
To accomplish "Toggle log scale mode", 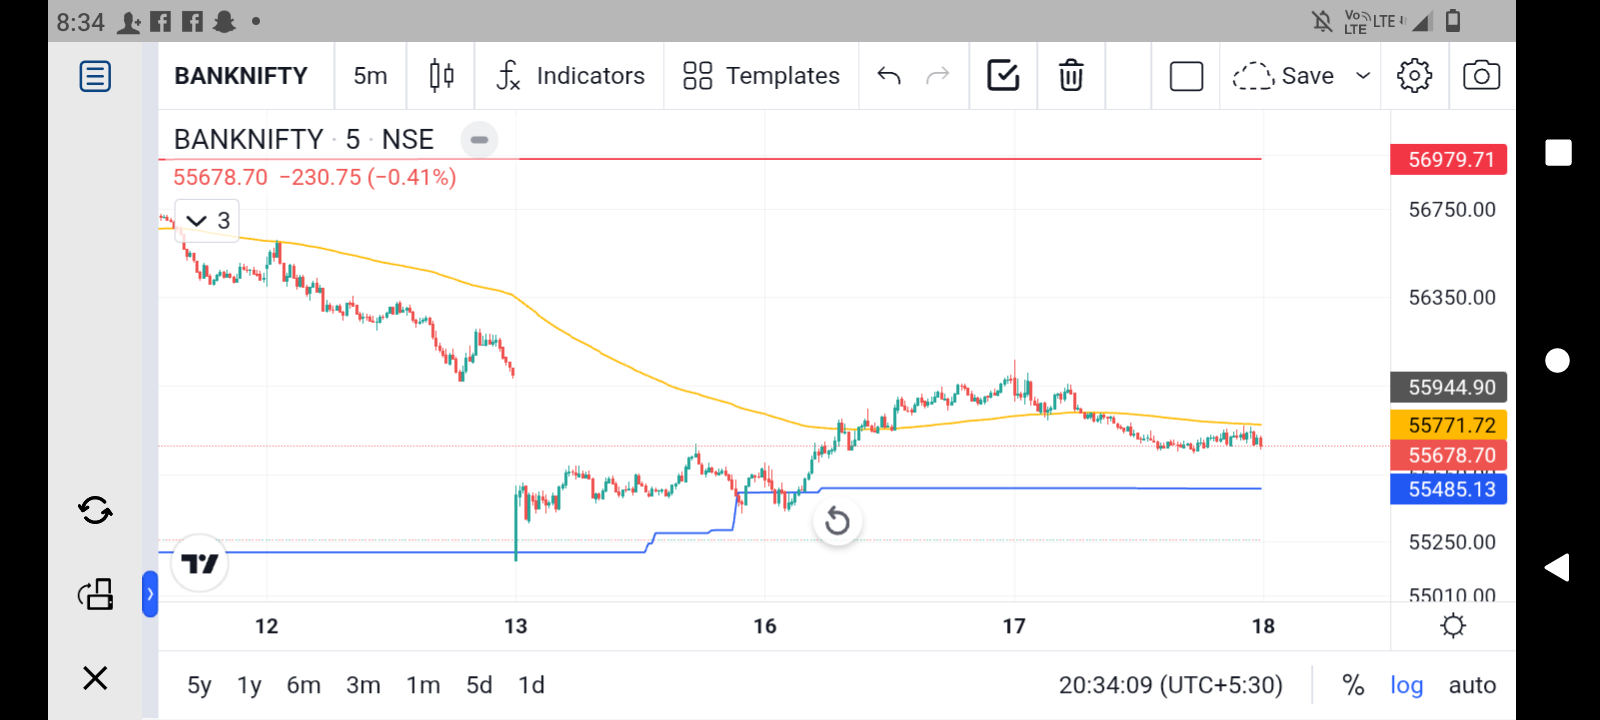I will coord(1406,685).
